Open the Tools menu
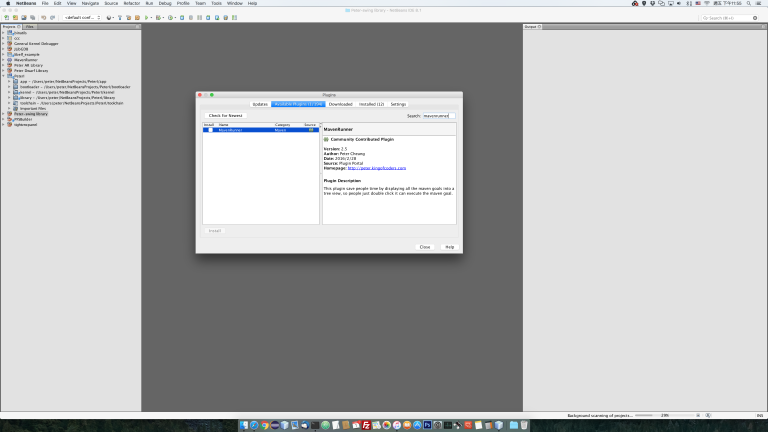 [x=216, y=3]
